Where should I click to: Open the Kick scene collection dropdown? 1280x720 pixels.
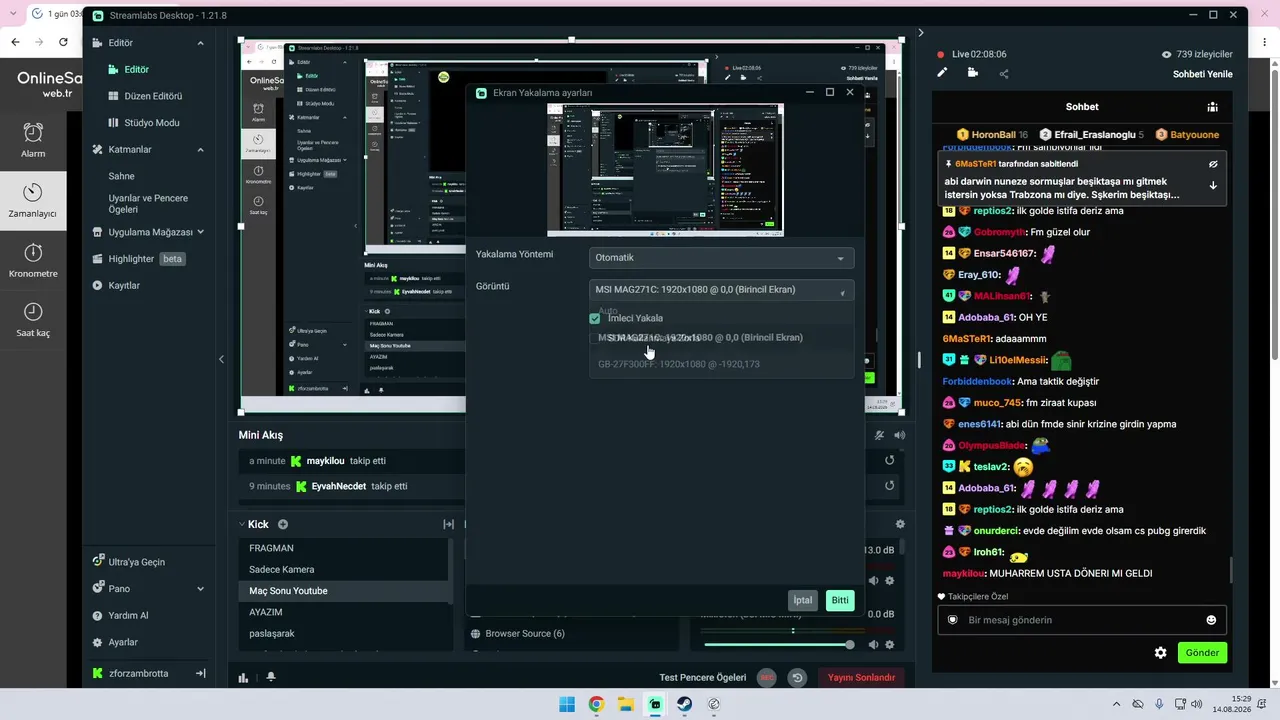point(242,524)
